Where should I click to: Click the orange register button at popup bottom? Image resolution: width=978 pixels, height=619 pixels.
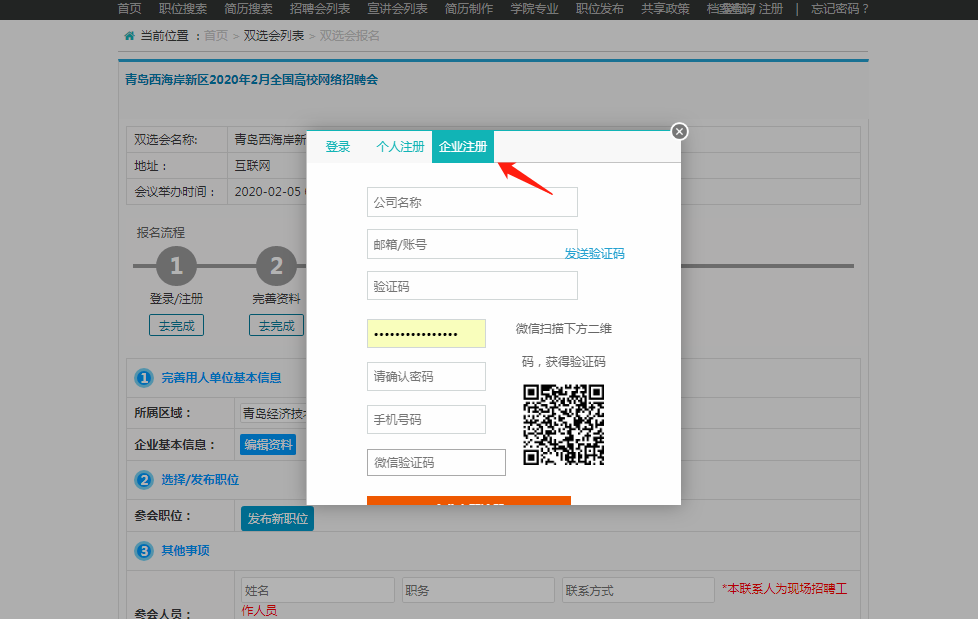coord(469,501)
